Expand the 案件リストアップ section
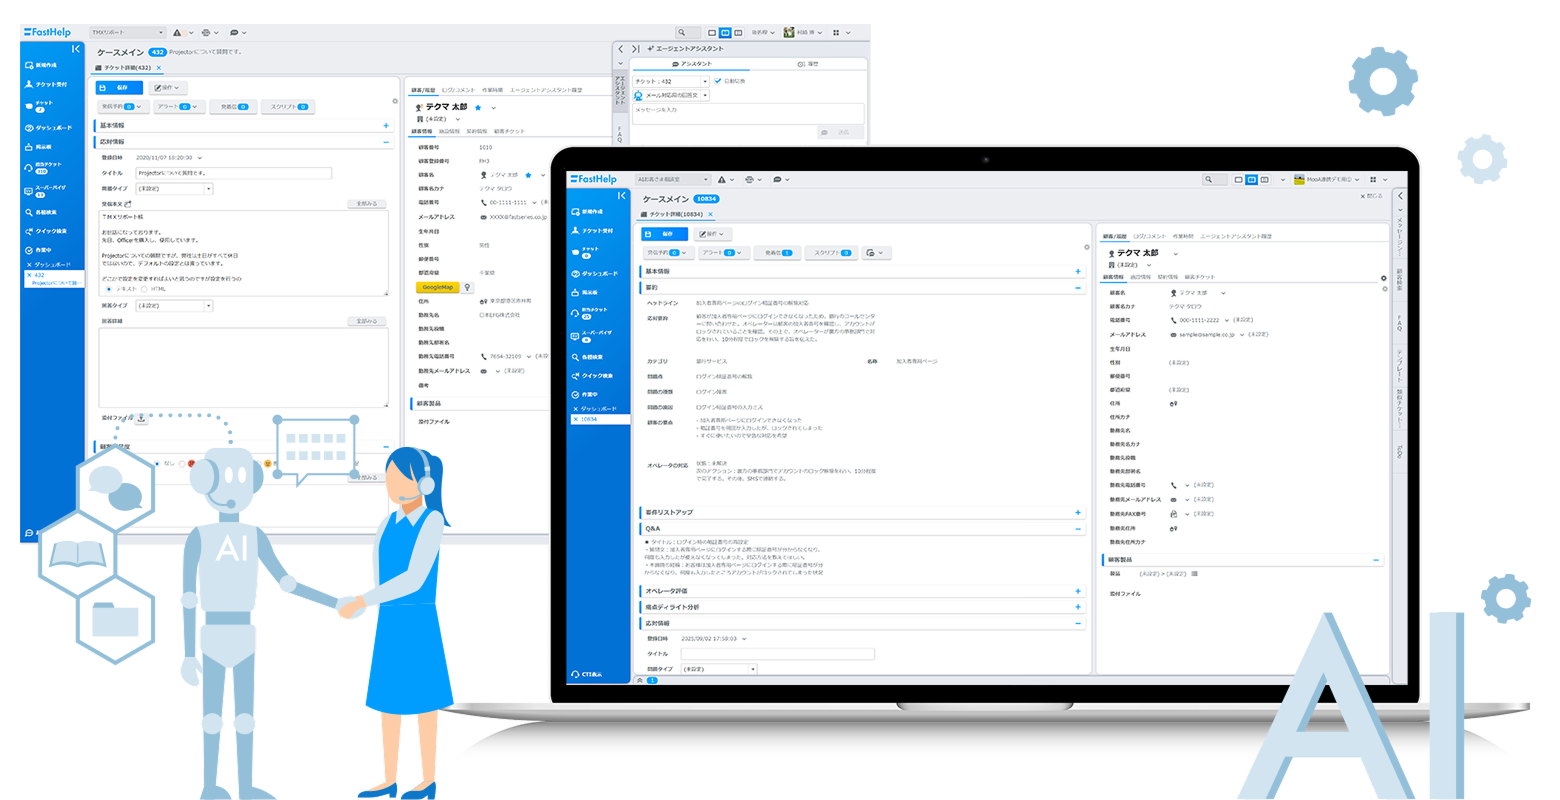This screenshot has width=1560, height=800. [1078, 512]
